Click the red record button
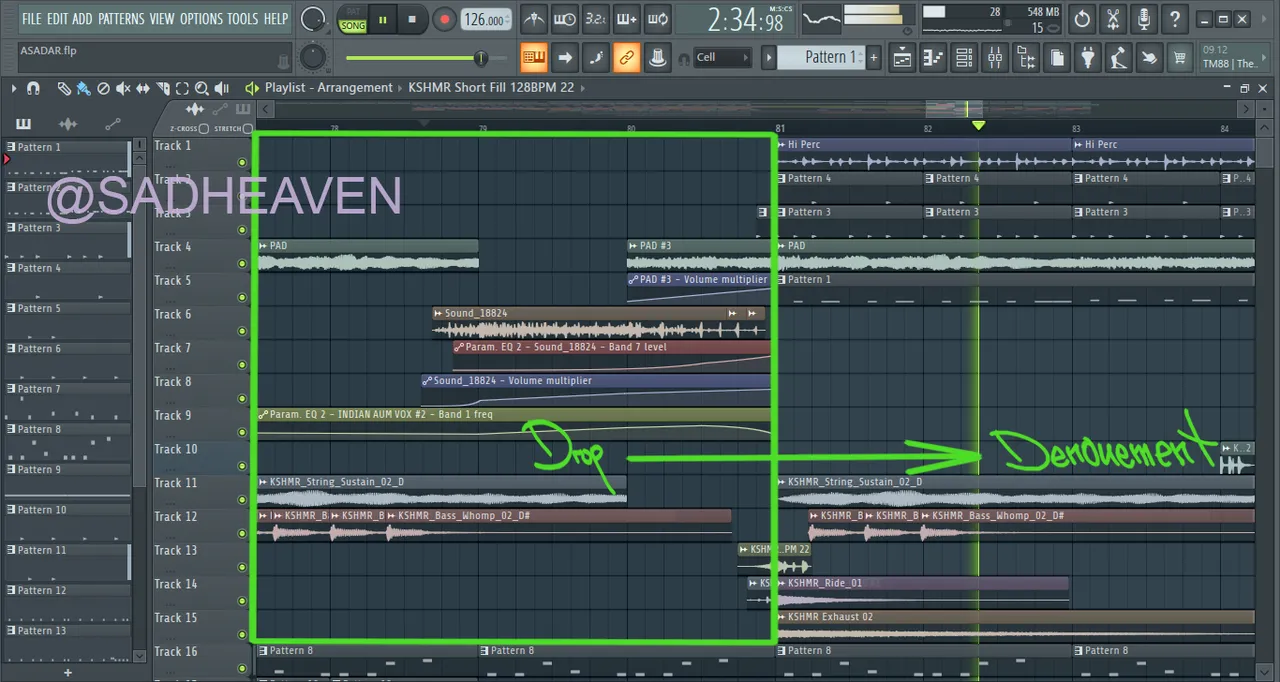1280x682 pixels. [444, 19]
